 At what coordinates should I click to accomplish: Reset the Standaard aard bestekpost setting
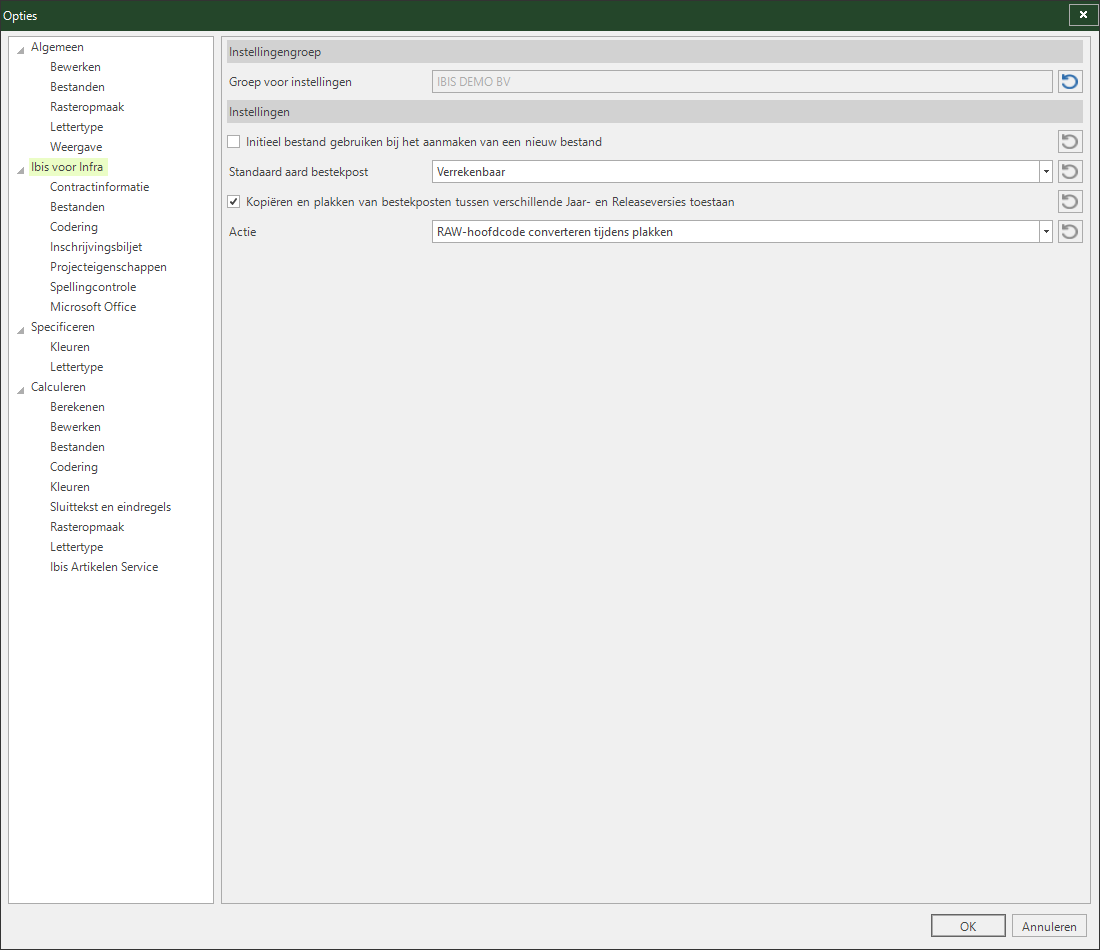tap(1070, 172)
